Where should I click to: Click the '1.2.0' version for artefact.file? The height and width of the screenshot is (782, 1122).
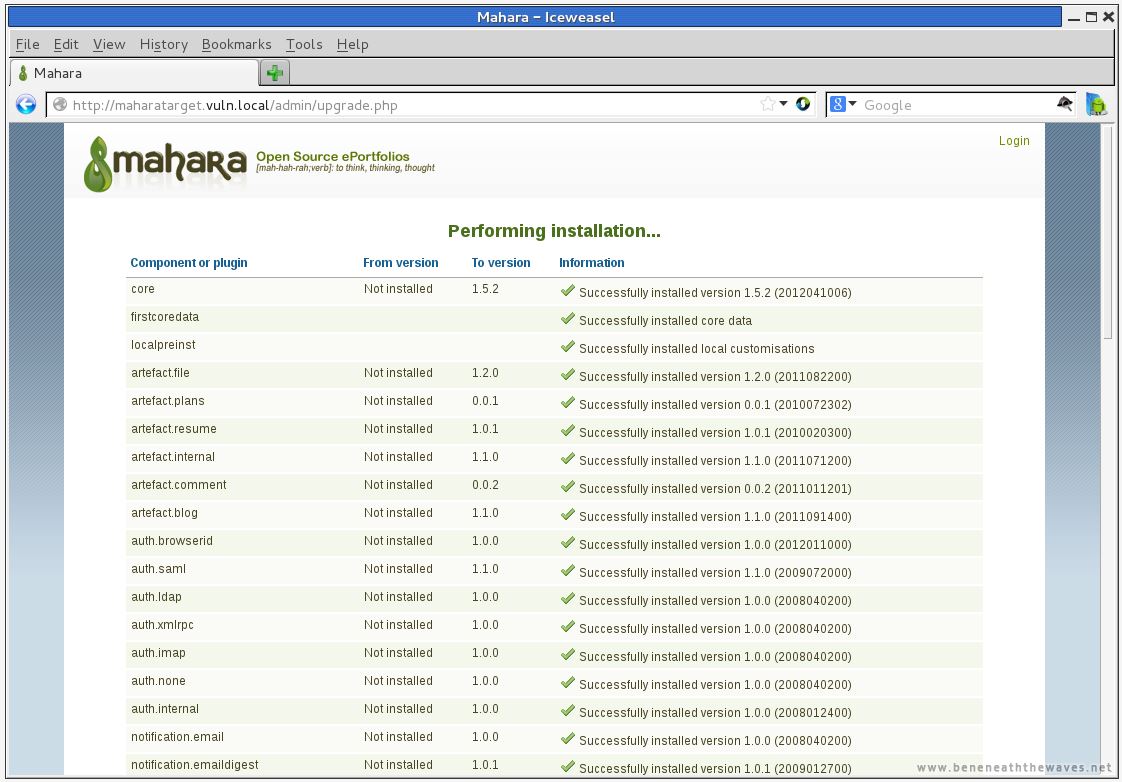pos(485,373)
